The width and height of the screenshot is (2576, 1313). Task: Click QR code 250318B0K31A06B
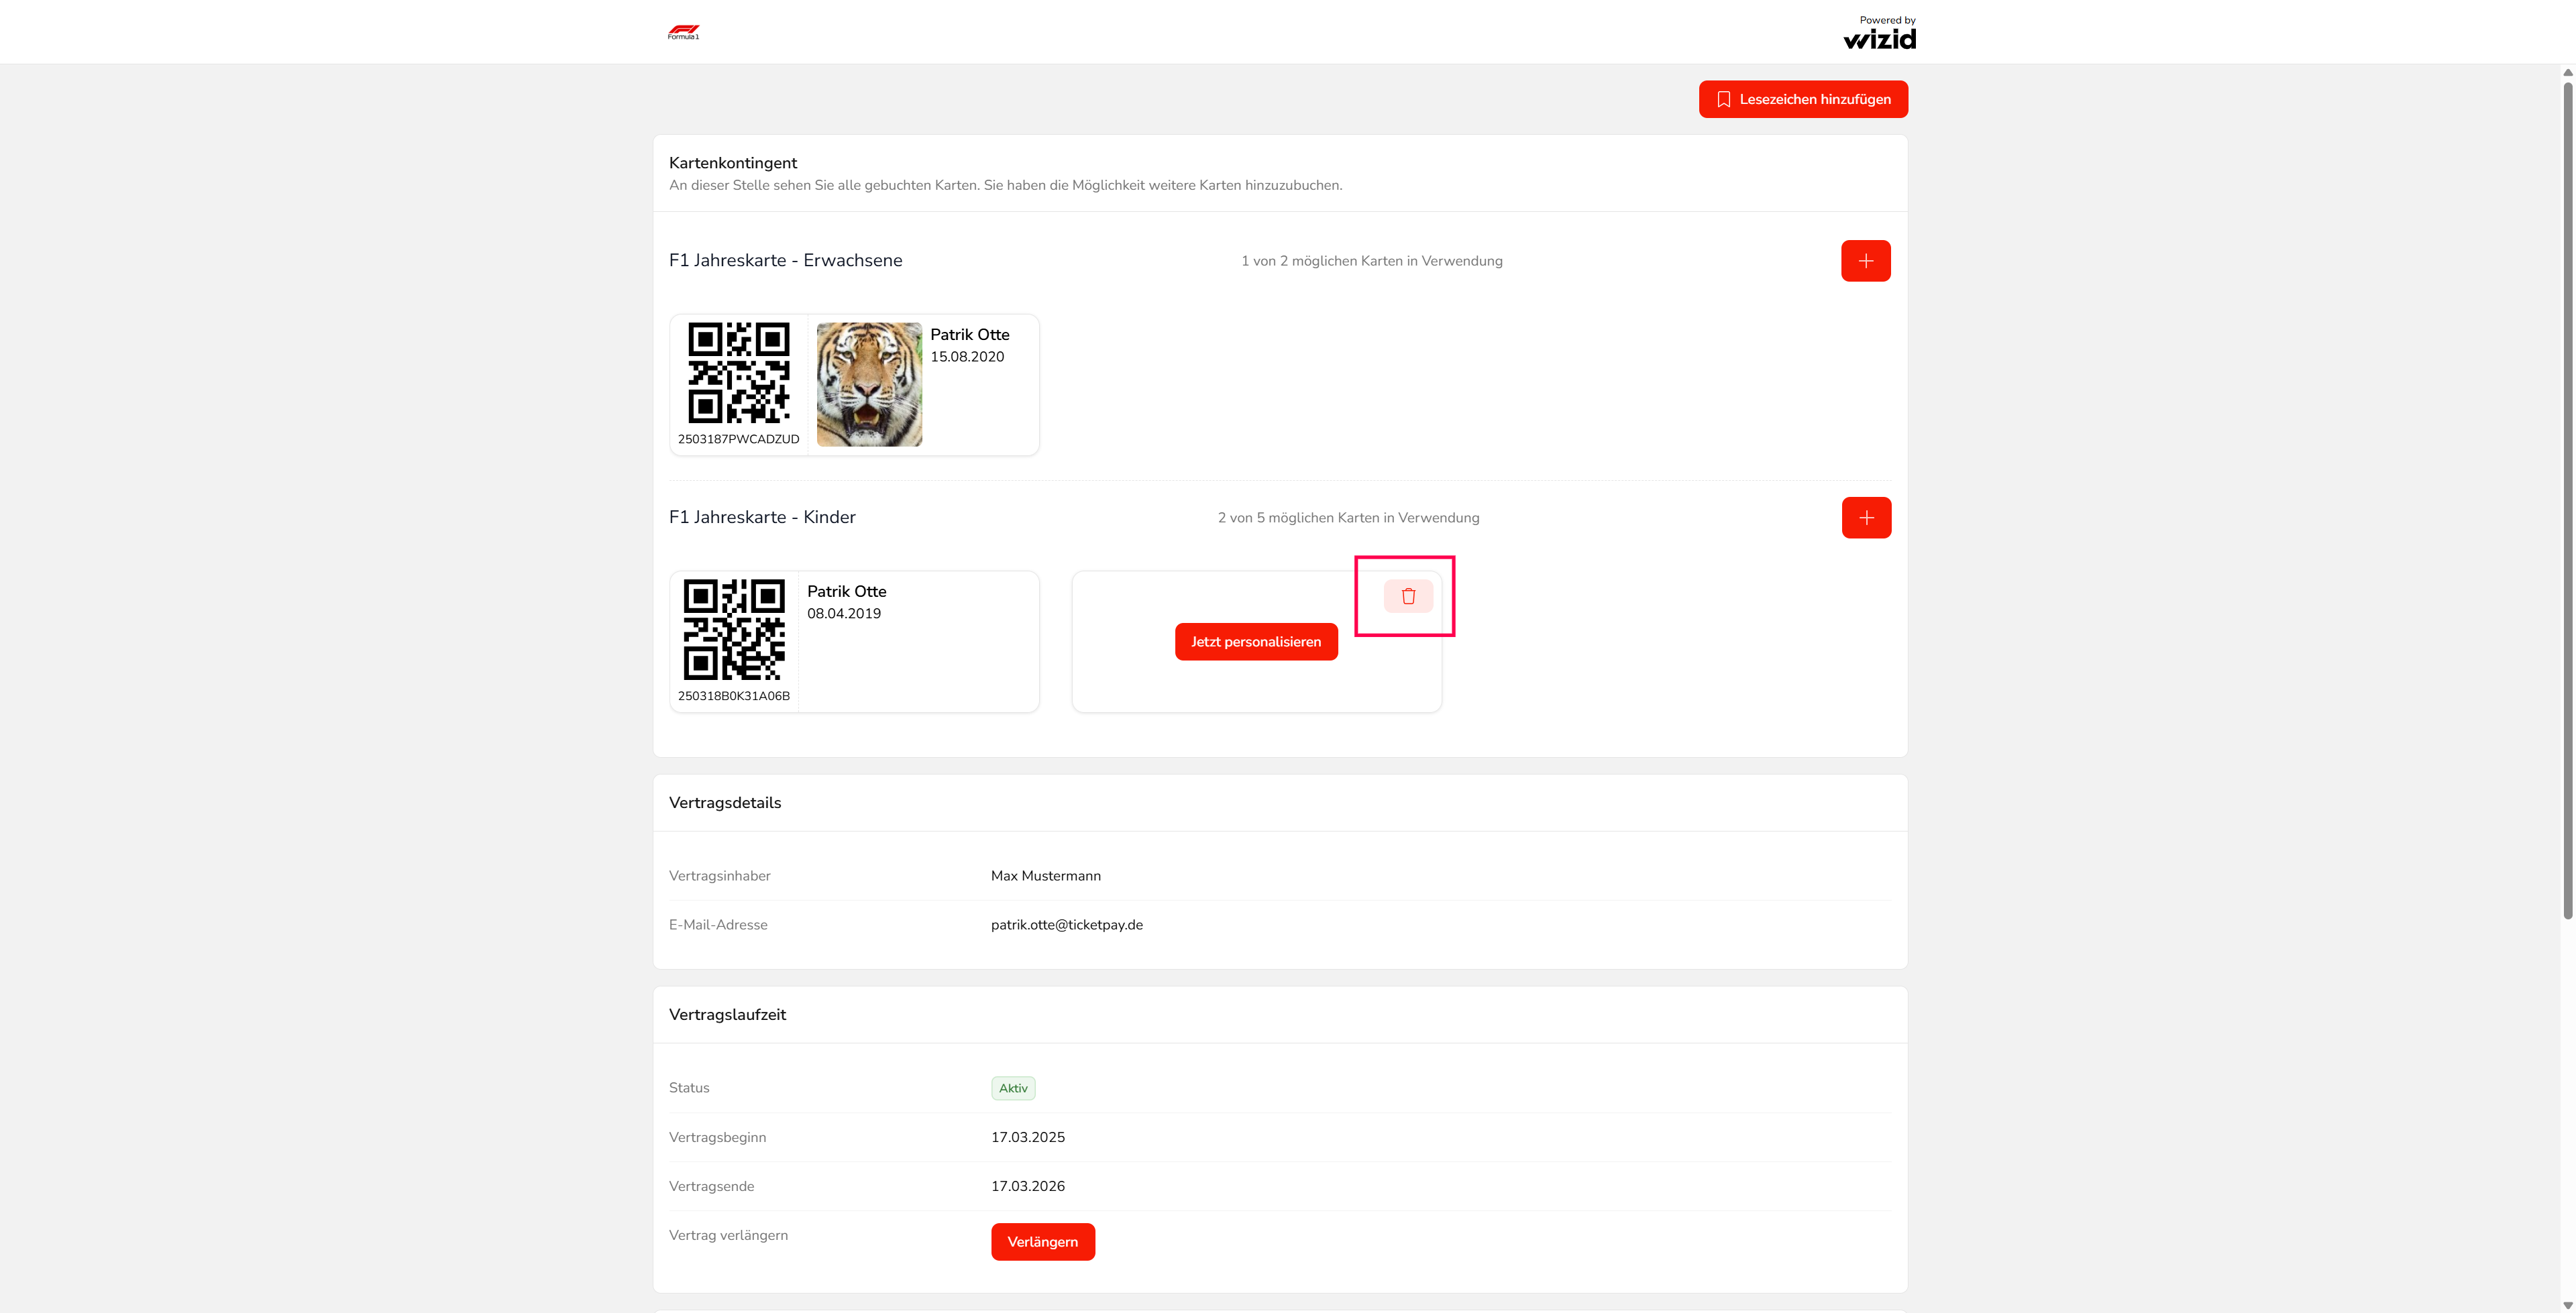[734, 630]
